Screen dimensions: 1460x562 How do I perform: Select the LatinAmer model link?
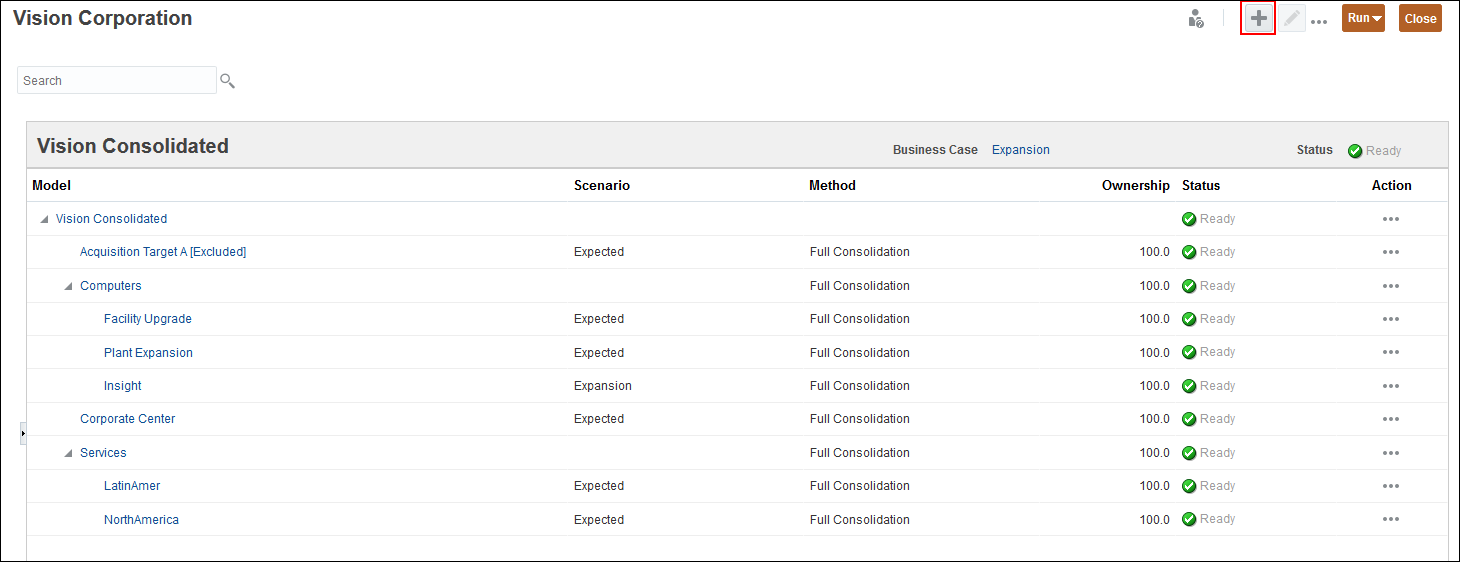(132, 486)
